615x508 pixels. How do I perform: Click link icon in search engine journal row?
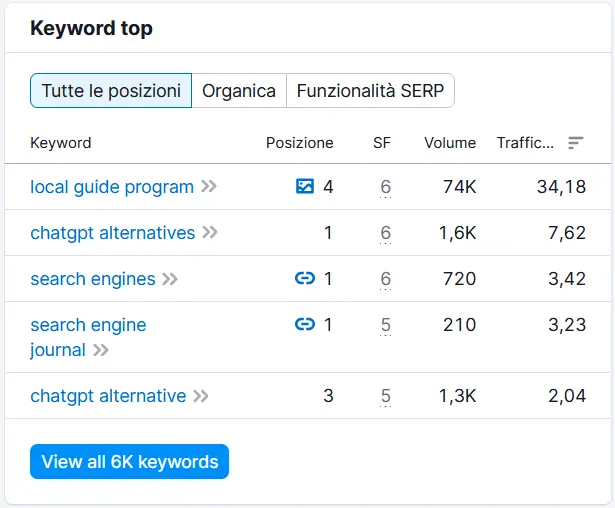tap(305, 325)
